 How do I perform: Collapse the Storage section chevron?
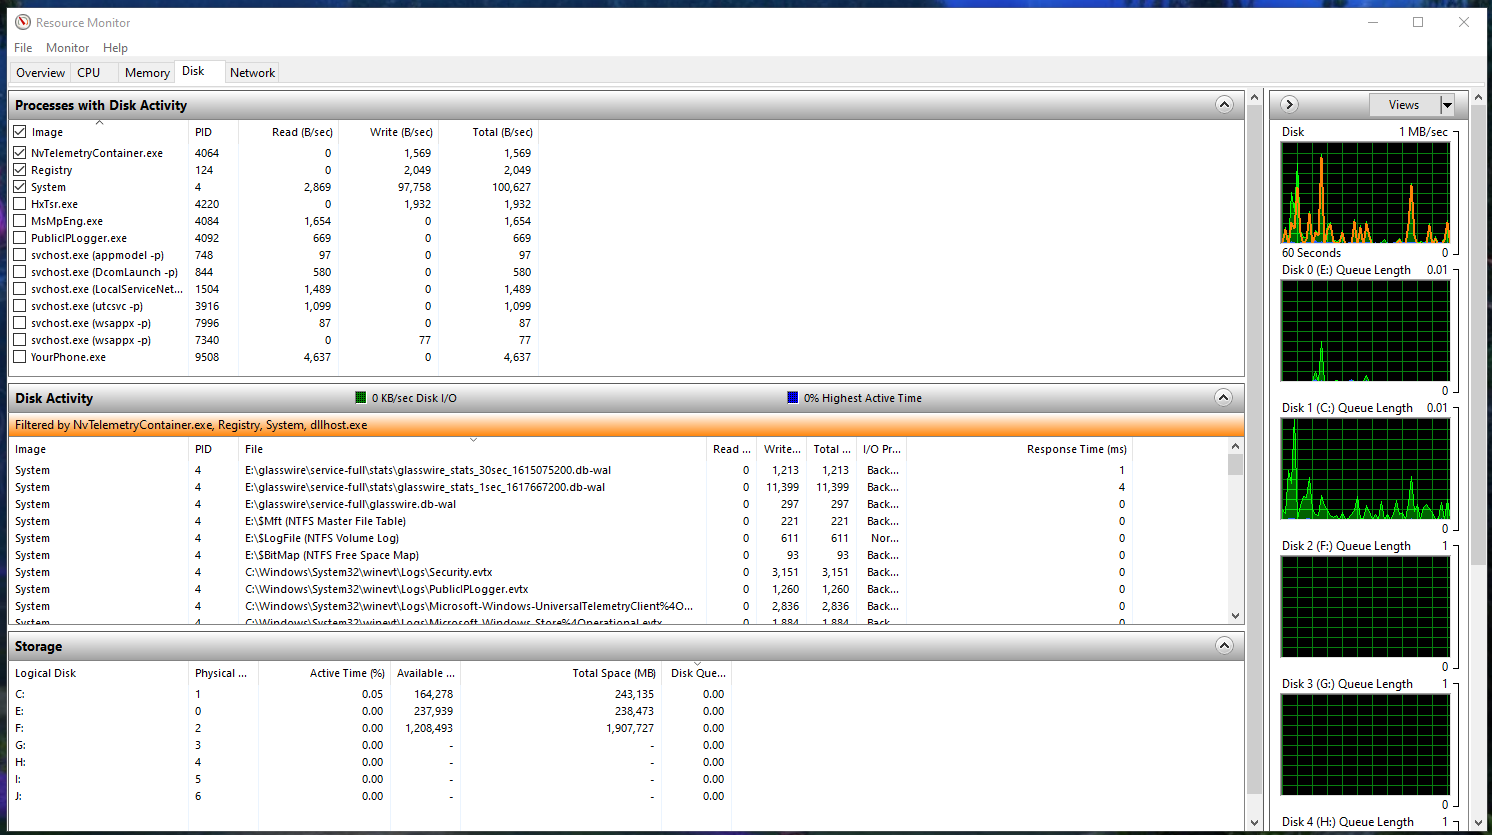pyautogui.click(x=1224, y=646)
